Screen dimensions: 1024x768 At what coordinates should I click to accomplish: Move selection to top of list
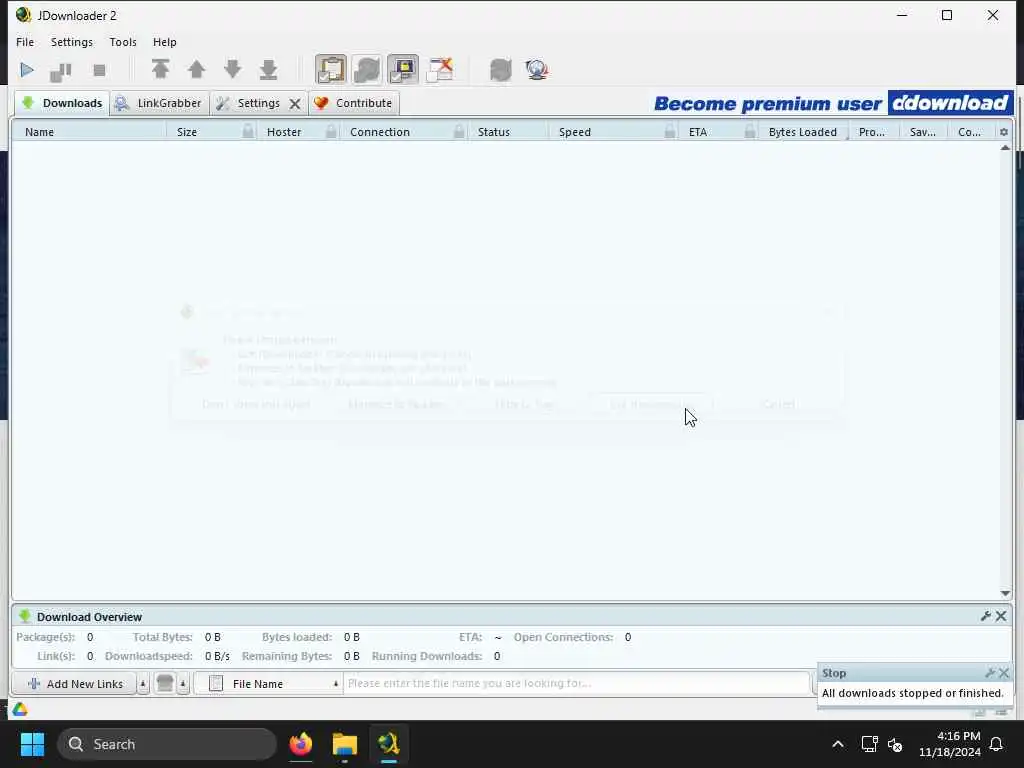160,69
